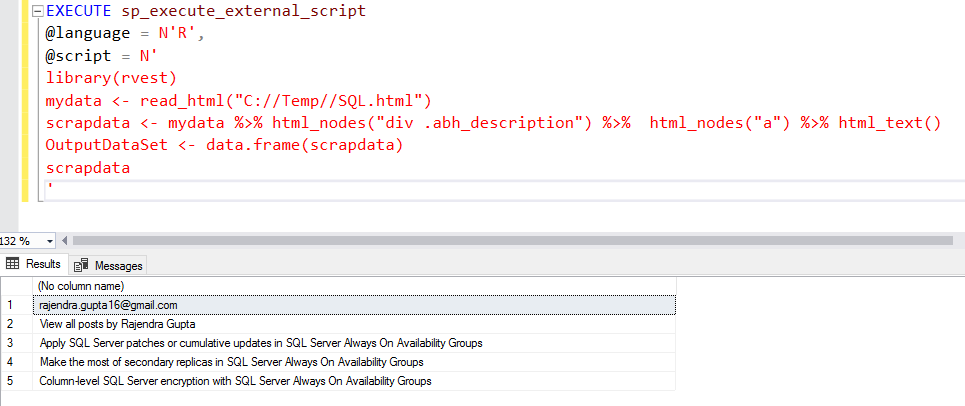The height and width of the screenshot is (406, 965).
Task: Select cell Apply SQL Server patches row
Action: (x=354, y=343)
